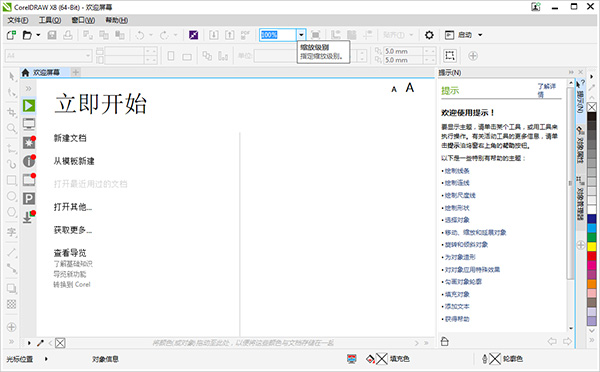600x372 pixels.
Task: Click the Open folder icon in toolbar
Action: tap(27, 35)
